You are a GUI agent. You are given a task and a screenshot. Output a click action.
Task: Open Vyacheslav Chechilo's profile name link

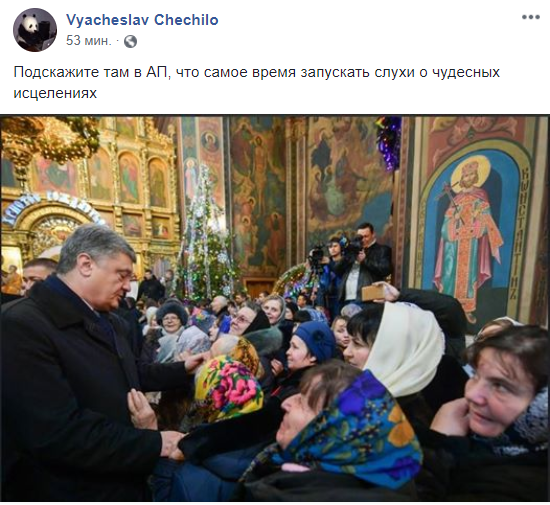[142, 20]
